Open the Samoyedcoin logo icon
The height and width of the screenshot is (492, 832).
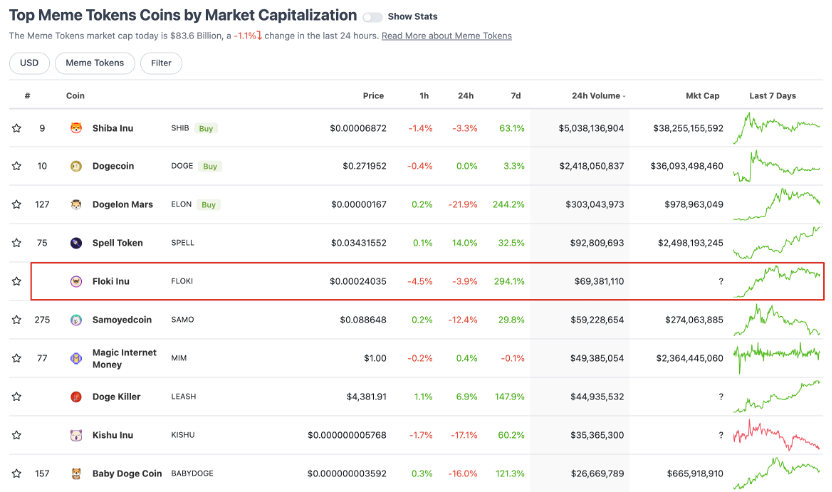click(x=76, y=320)
